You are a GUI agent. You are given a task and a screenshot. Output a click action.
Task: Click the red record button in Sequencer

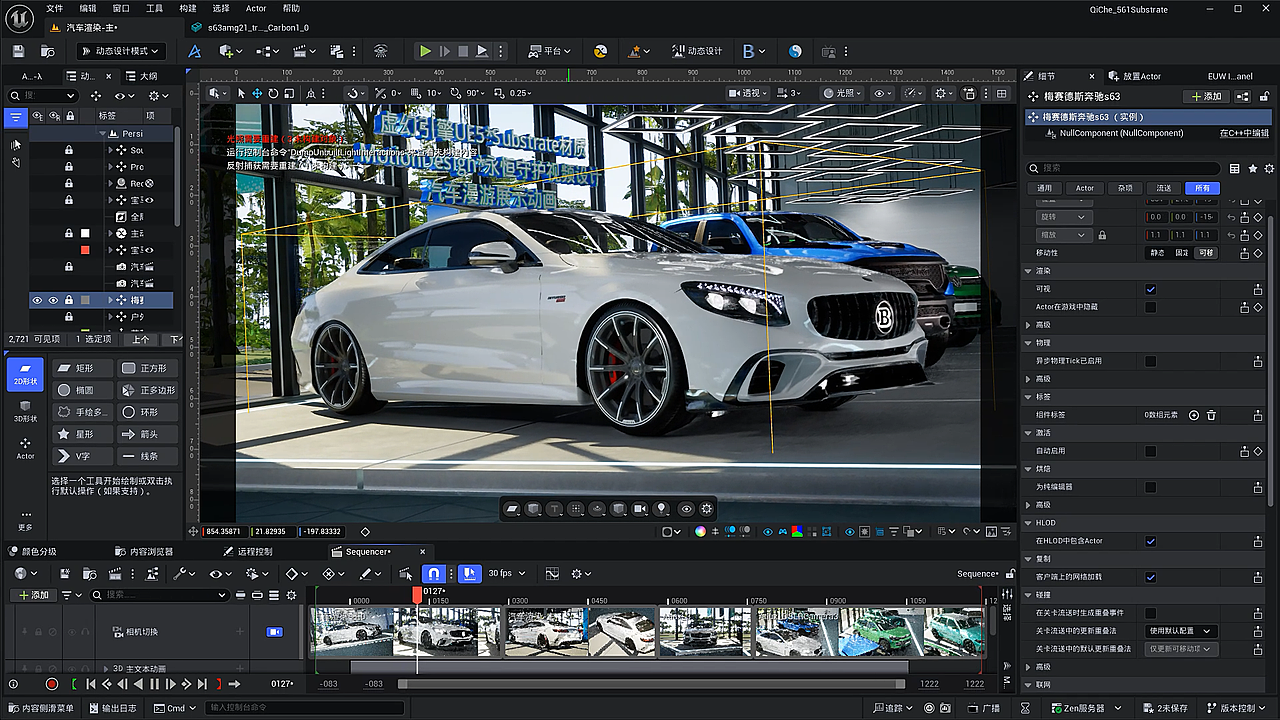click(x=52, y=684)
